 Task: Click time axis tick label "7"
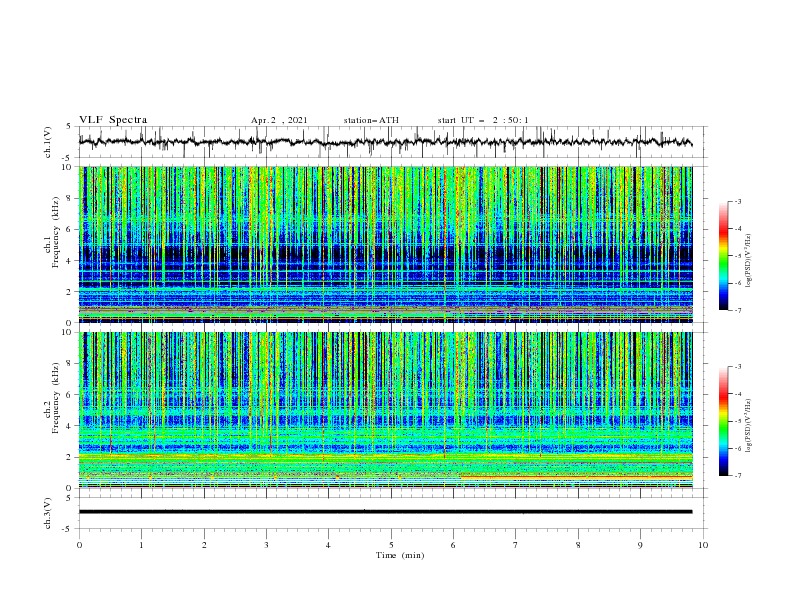pyautogui.click(x=516, y=545)
